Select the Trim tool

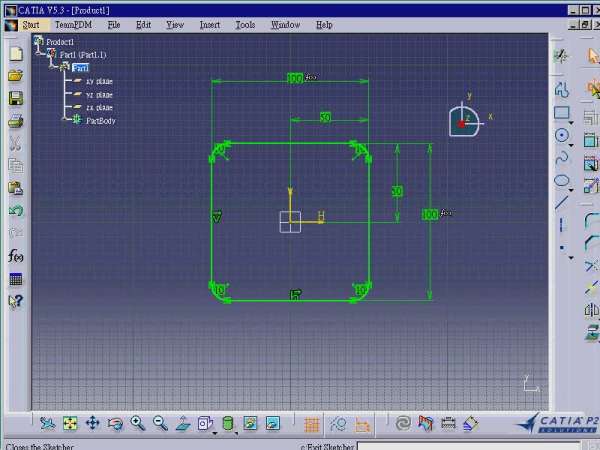point(592,266)
